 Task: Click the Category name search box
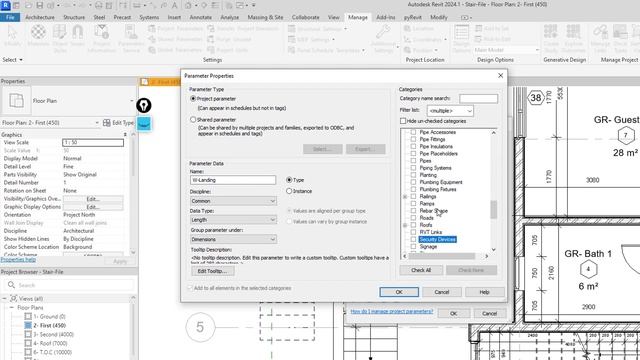tap(478, 98)
